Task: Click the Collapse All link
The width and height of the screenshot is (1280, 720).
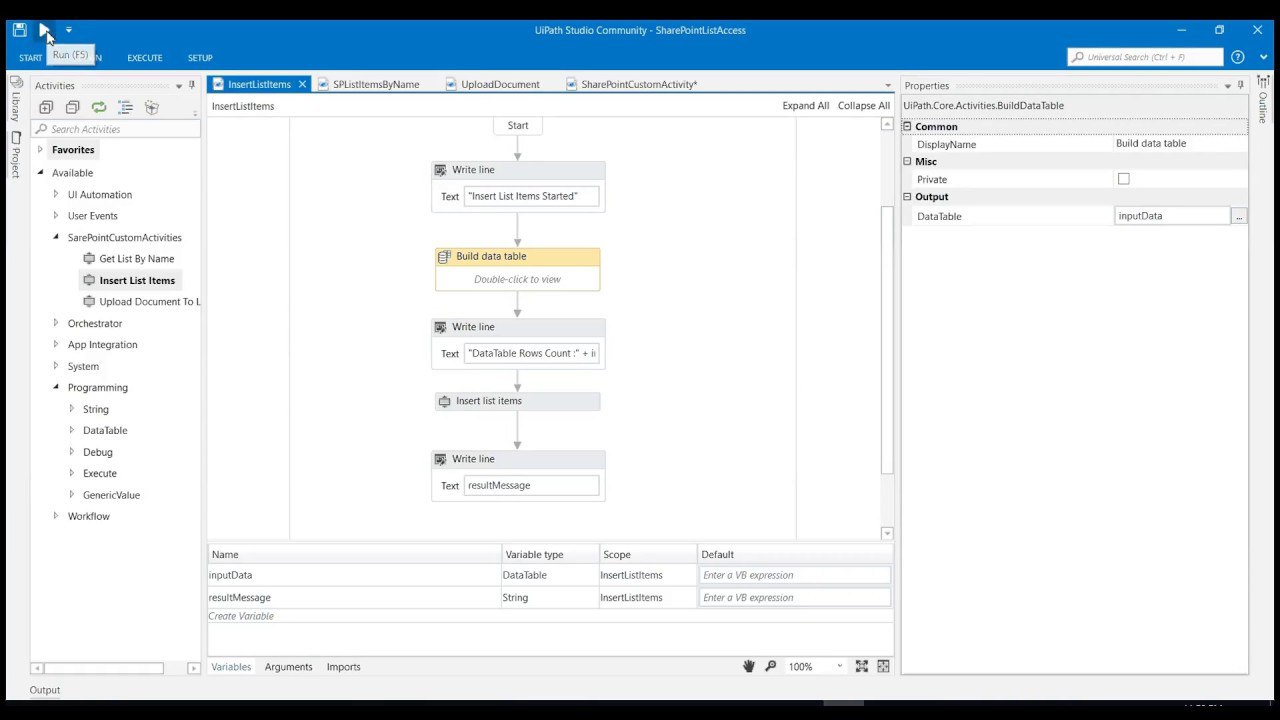Action: 864,106
